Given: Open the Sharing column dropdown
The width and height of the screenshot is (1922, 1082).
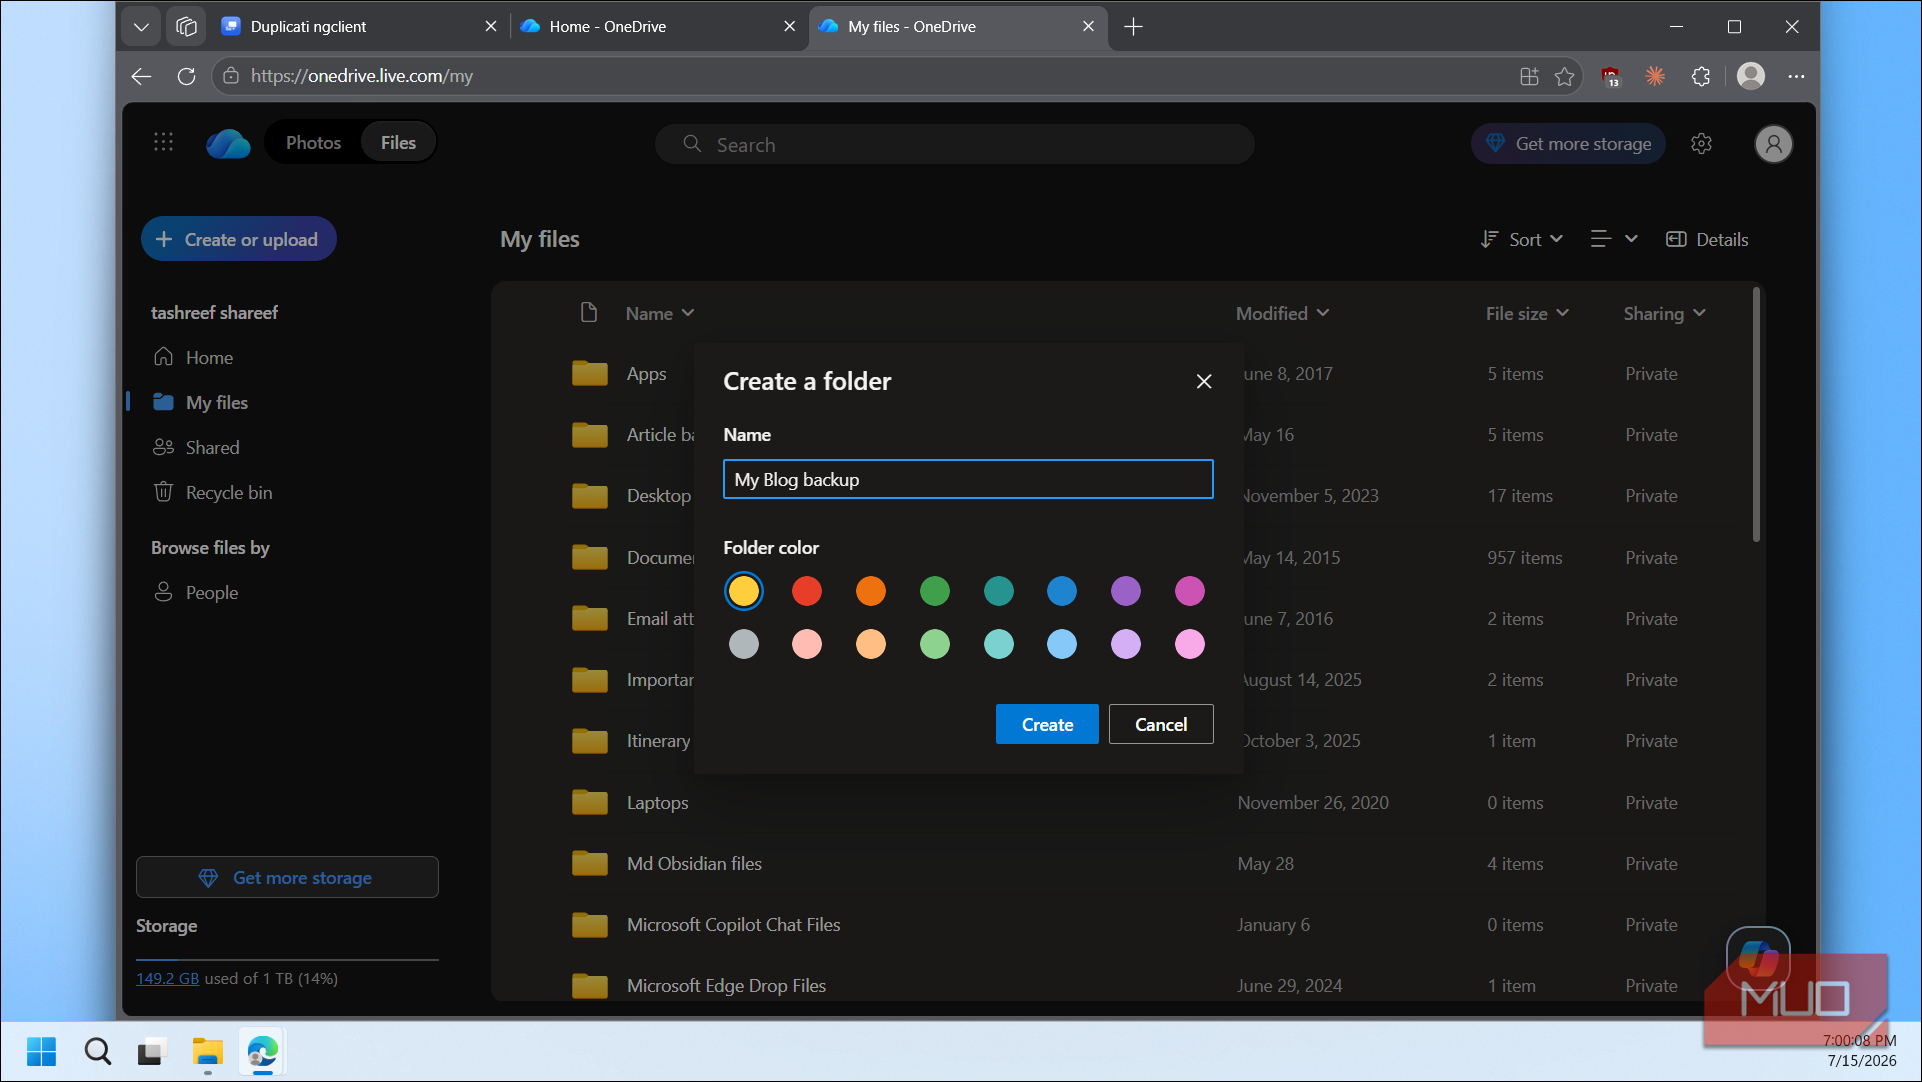Looking at the screenshot, I should (1664, 313).
